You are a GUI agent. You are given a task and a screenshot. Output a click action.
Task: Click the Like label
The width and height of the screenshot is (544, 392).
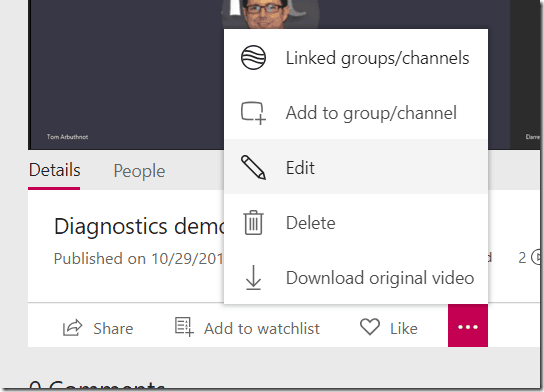pyautogui.click(x=403, y=328)
